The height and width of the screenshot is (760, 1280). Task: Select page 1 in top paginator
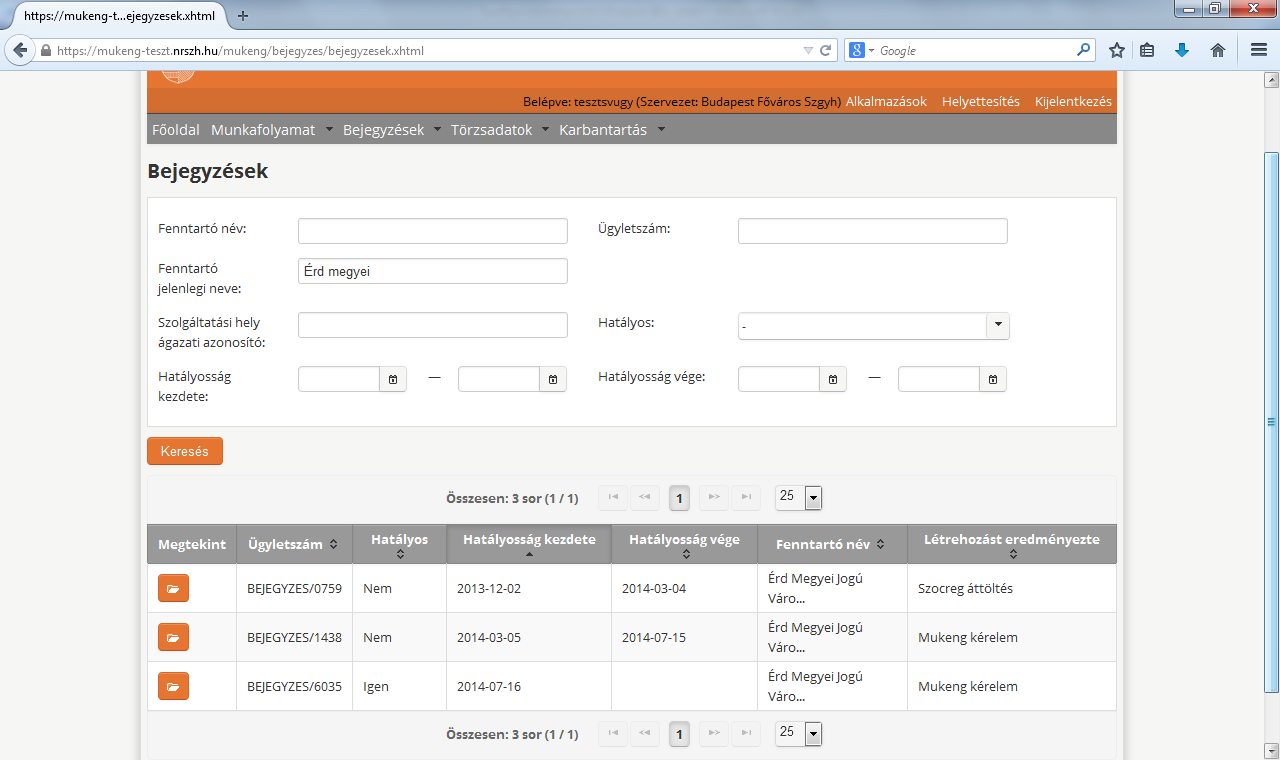click(x=679, y=497)
